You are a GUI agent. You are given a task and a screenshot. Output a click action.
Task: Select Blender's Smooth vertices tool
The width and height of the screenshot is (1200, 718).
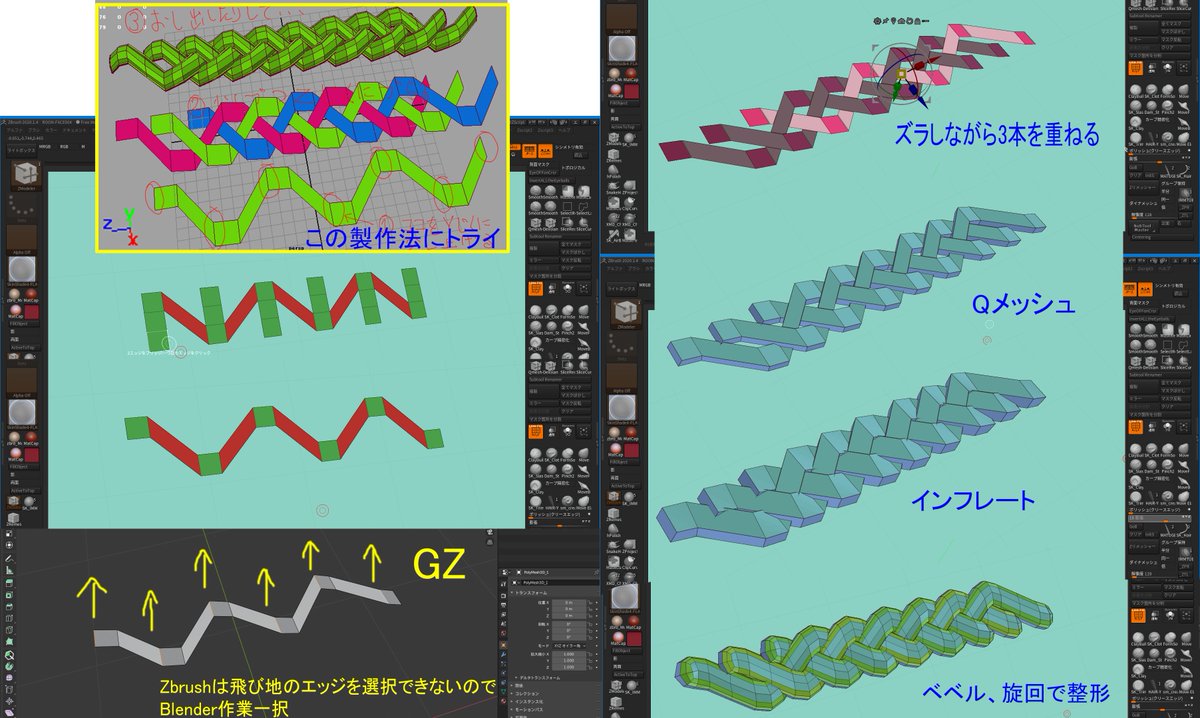9,677
